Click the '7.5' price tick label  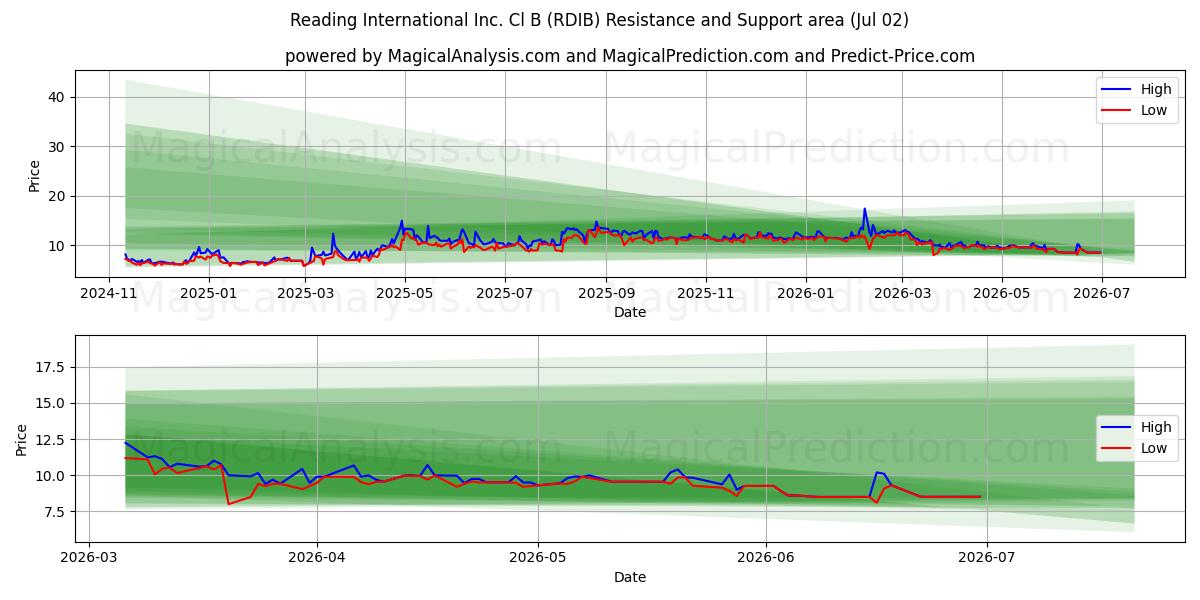click(x=56, y=511)
